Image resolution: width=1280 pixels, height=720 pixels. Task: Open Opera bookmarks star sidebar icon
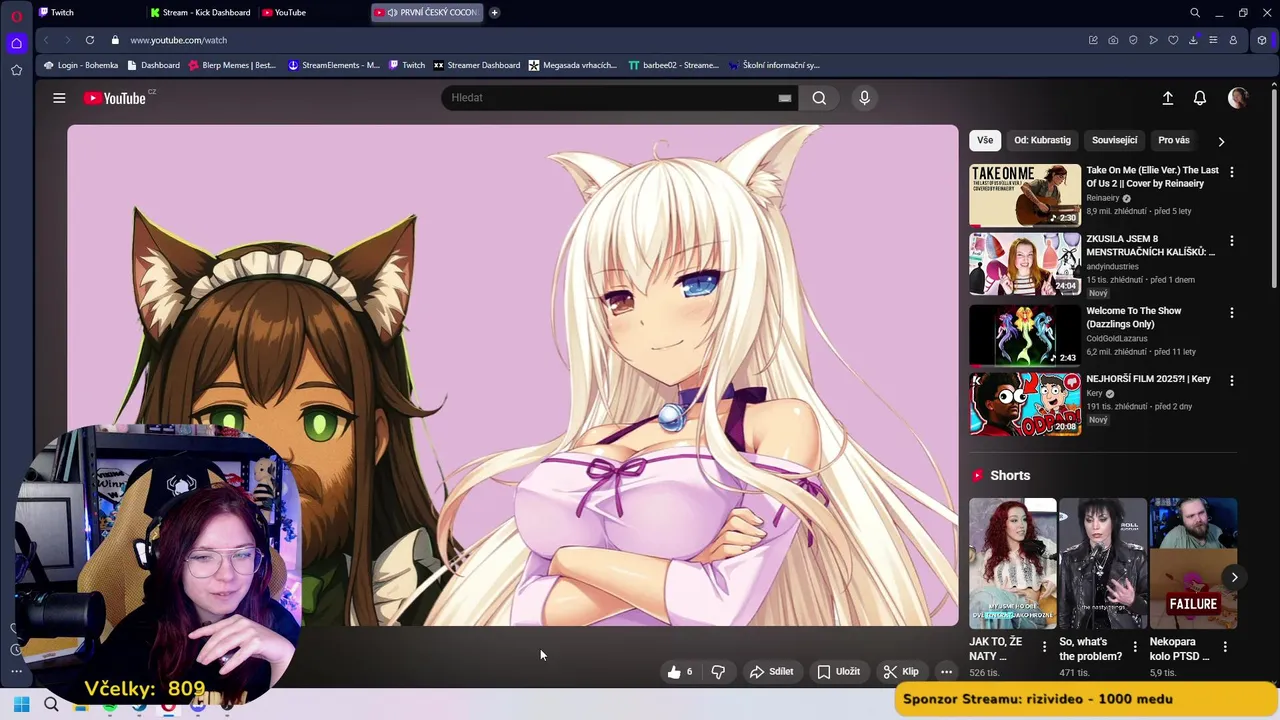[x=16, y=70]
